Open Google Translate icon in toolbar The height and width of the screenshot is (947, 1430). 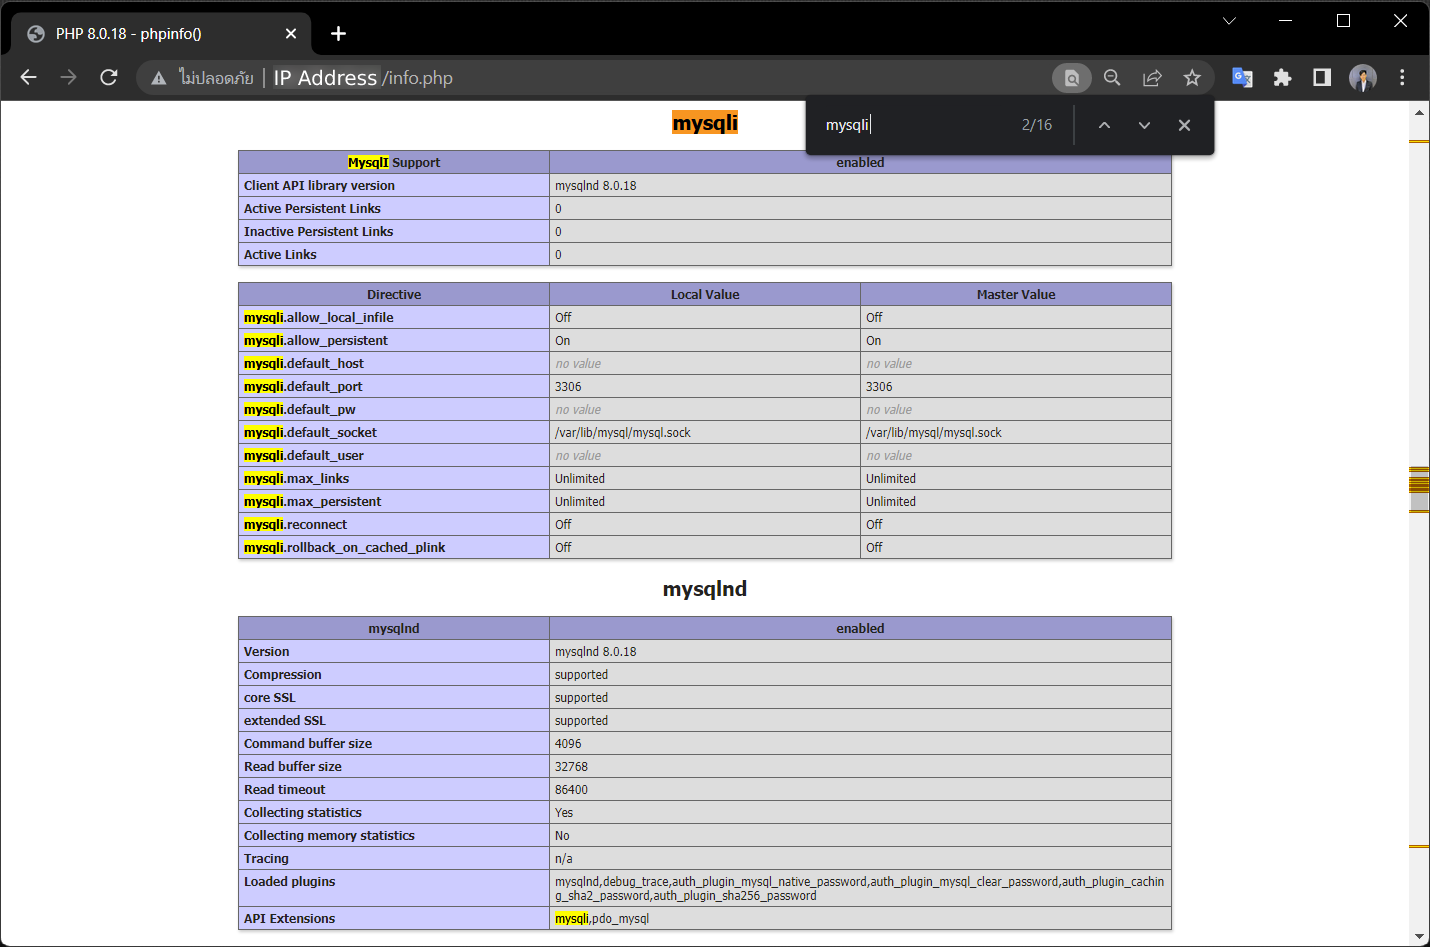coord(1243,77)
